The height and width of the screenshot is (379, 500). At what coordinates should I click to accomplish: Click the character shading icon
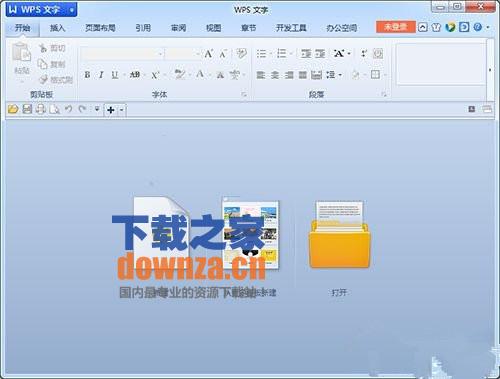(220, 75)
